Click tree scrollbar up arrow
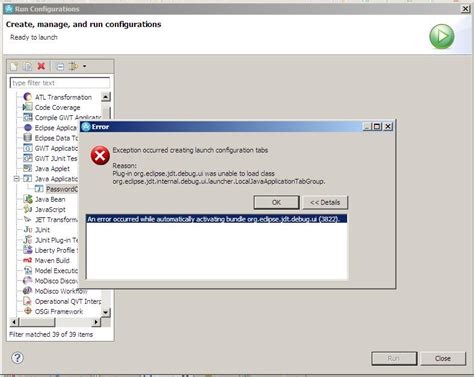The height and width of the screenshot is (377, 474). 106,97
